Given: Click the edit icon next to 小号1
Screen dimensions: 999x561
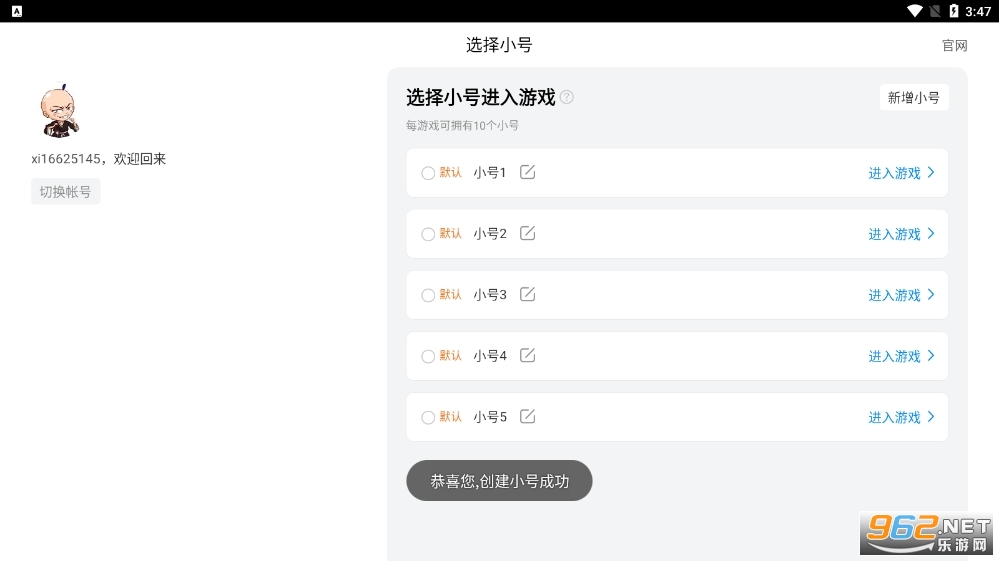Looking at the screenshot, I should tap(528, 172).
